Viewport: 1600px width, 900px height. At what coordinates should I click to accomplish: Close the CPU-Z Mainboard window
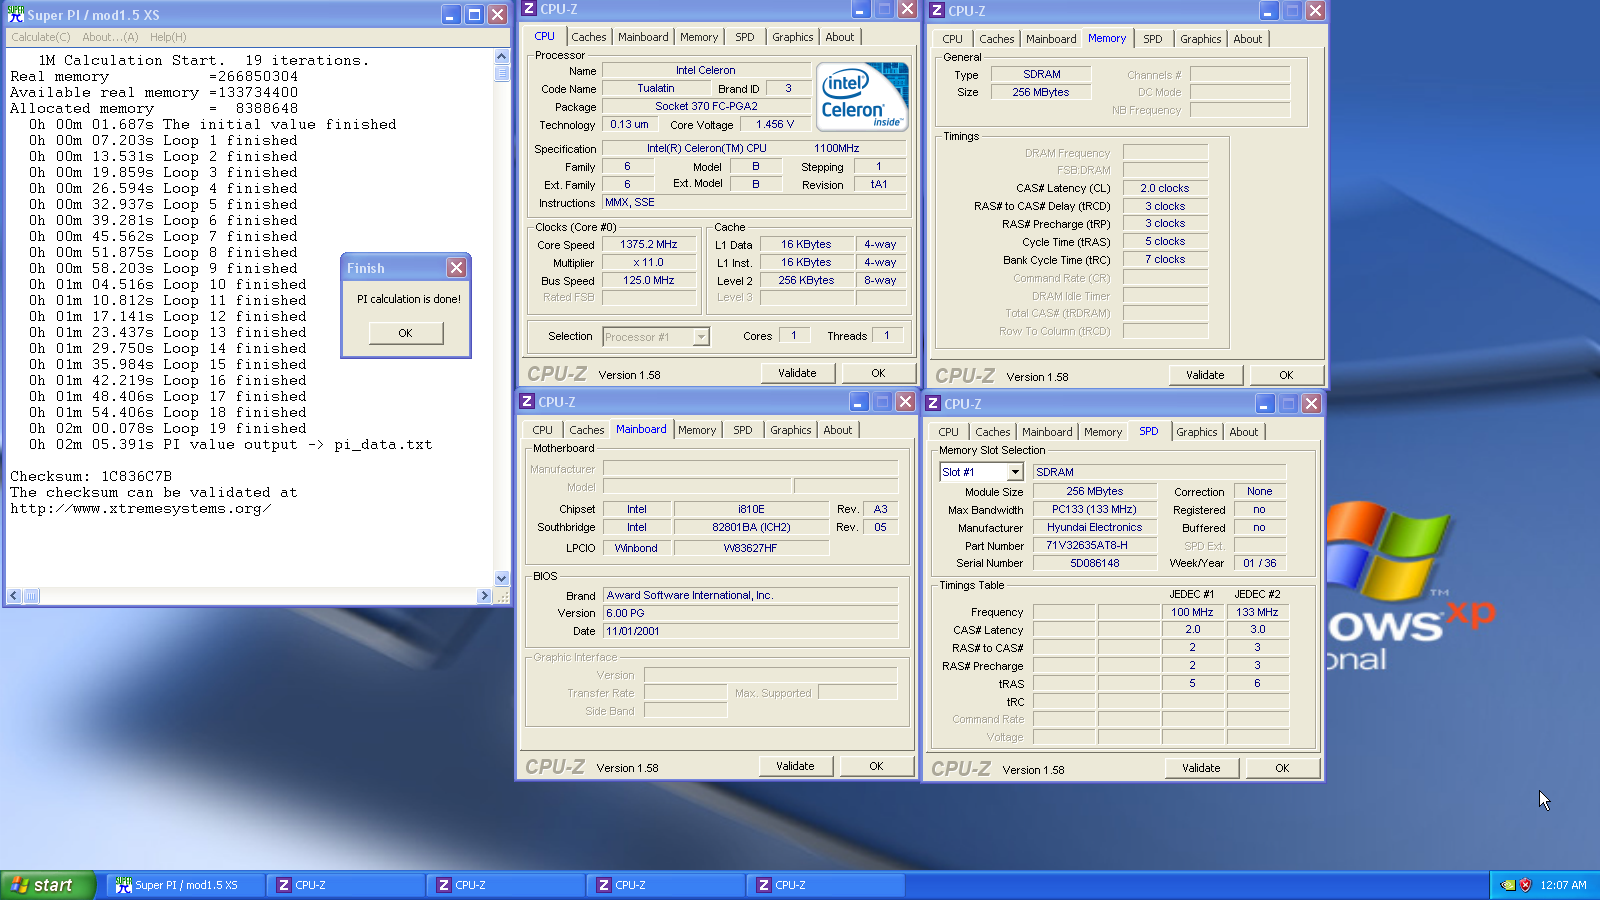tap(905, 401)
